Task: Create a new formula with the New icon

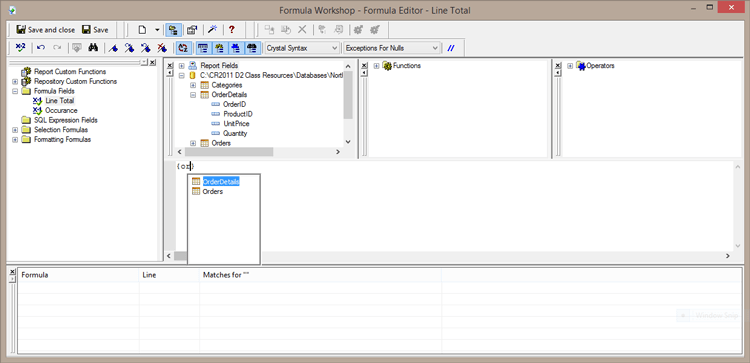Action: click(142, 30)
